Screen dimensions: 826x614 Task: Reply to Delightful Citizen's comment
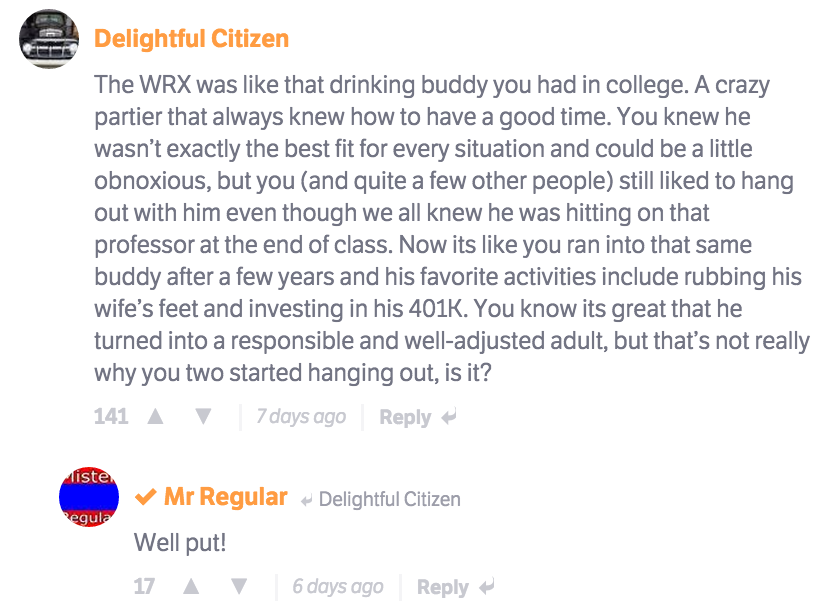405,418
